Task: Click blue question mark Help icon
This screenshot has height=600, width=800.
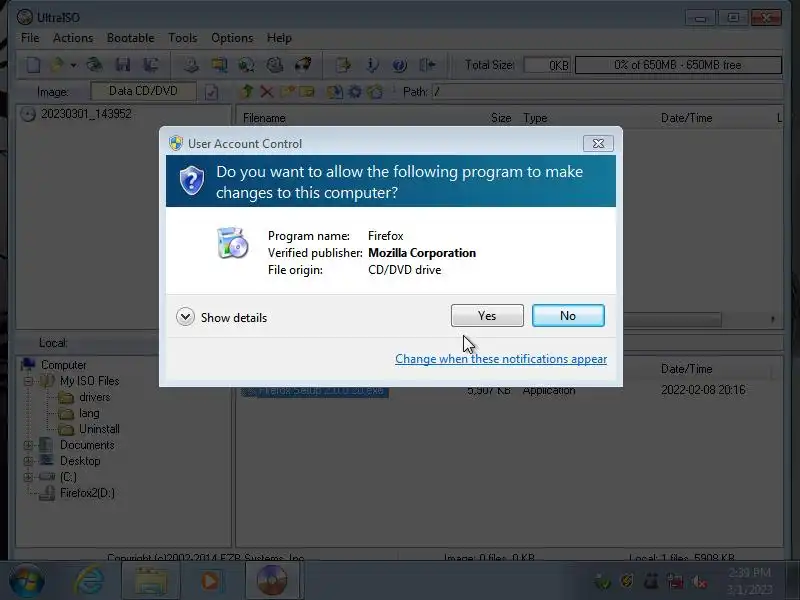Action: [399, 65]
